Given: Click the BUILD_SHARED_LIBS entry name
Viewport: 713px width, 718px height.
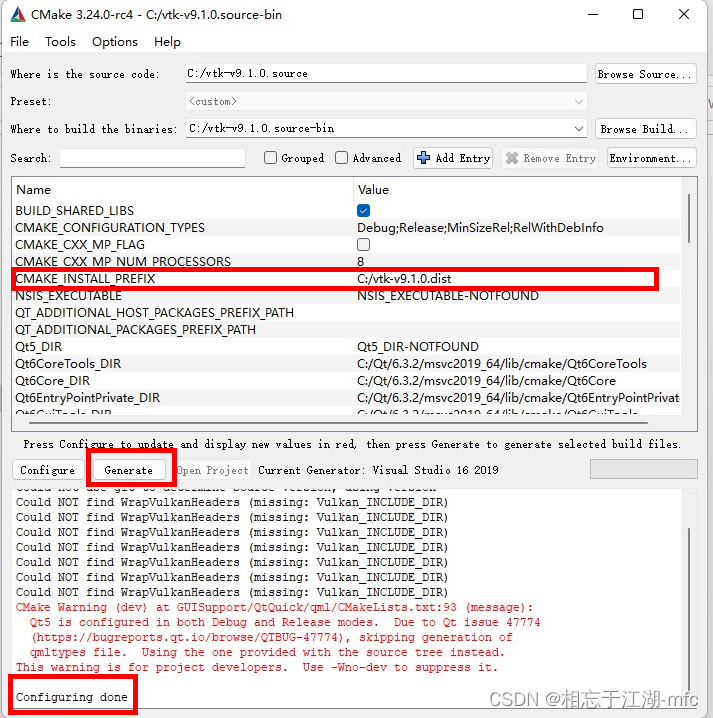Looking at the screenshot, I should coord(75,211).
